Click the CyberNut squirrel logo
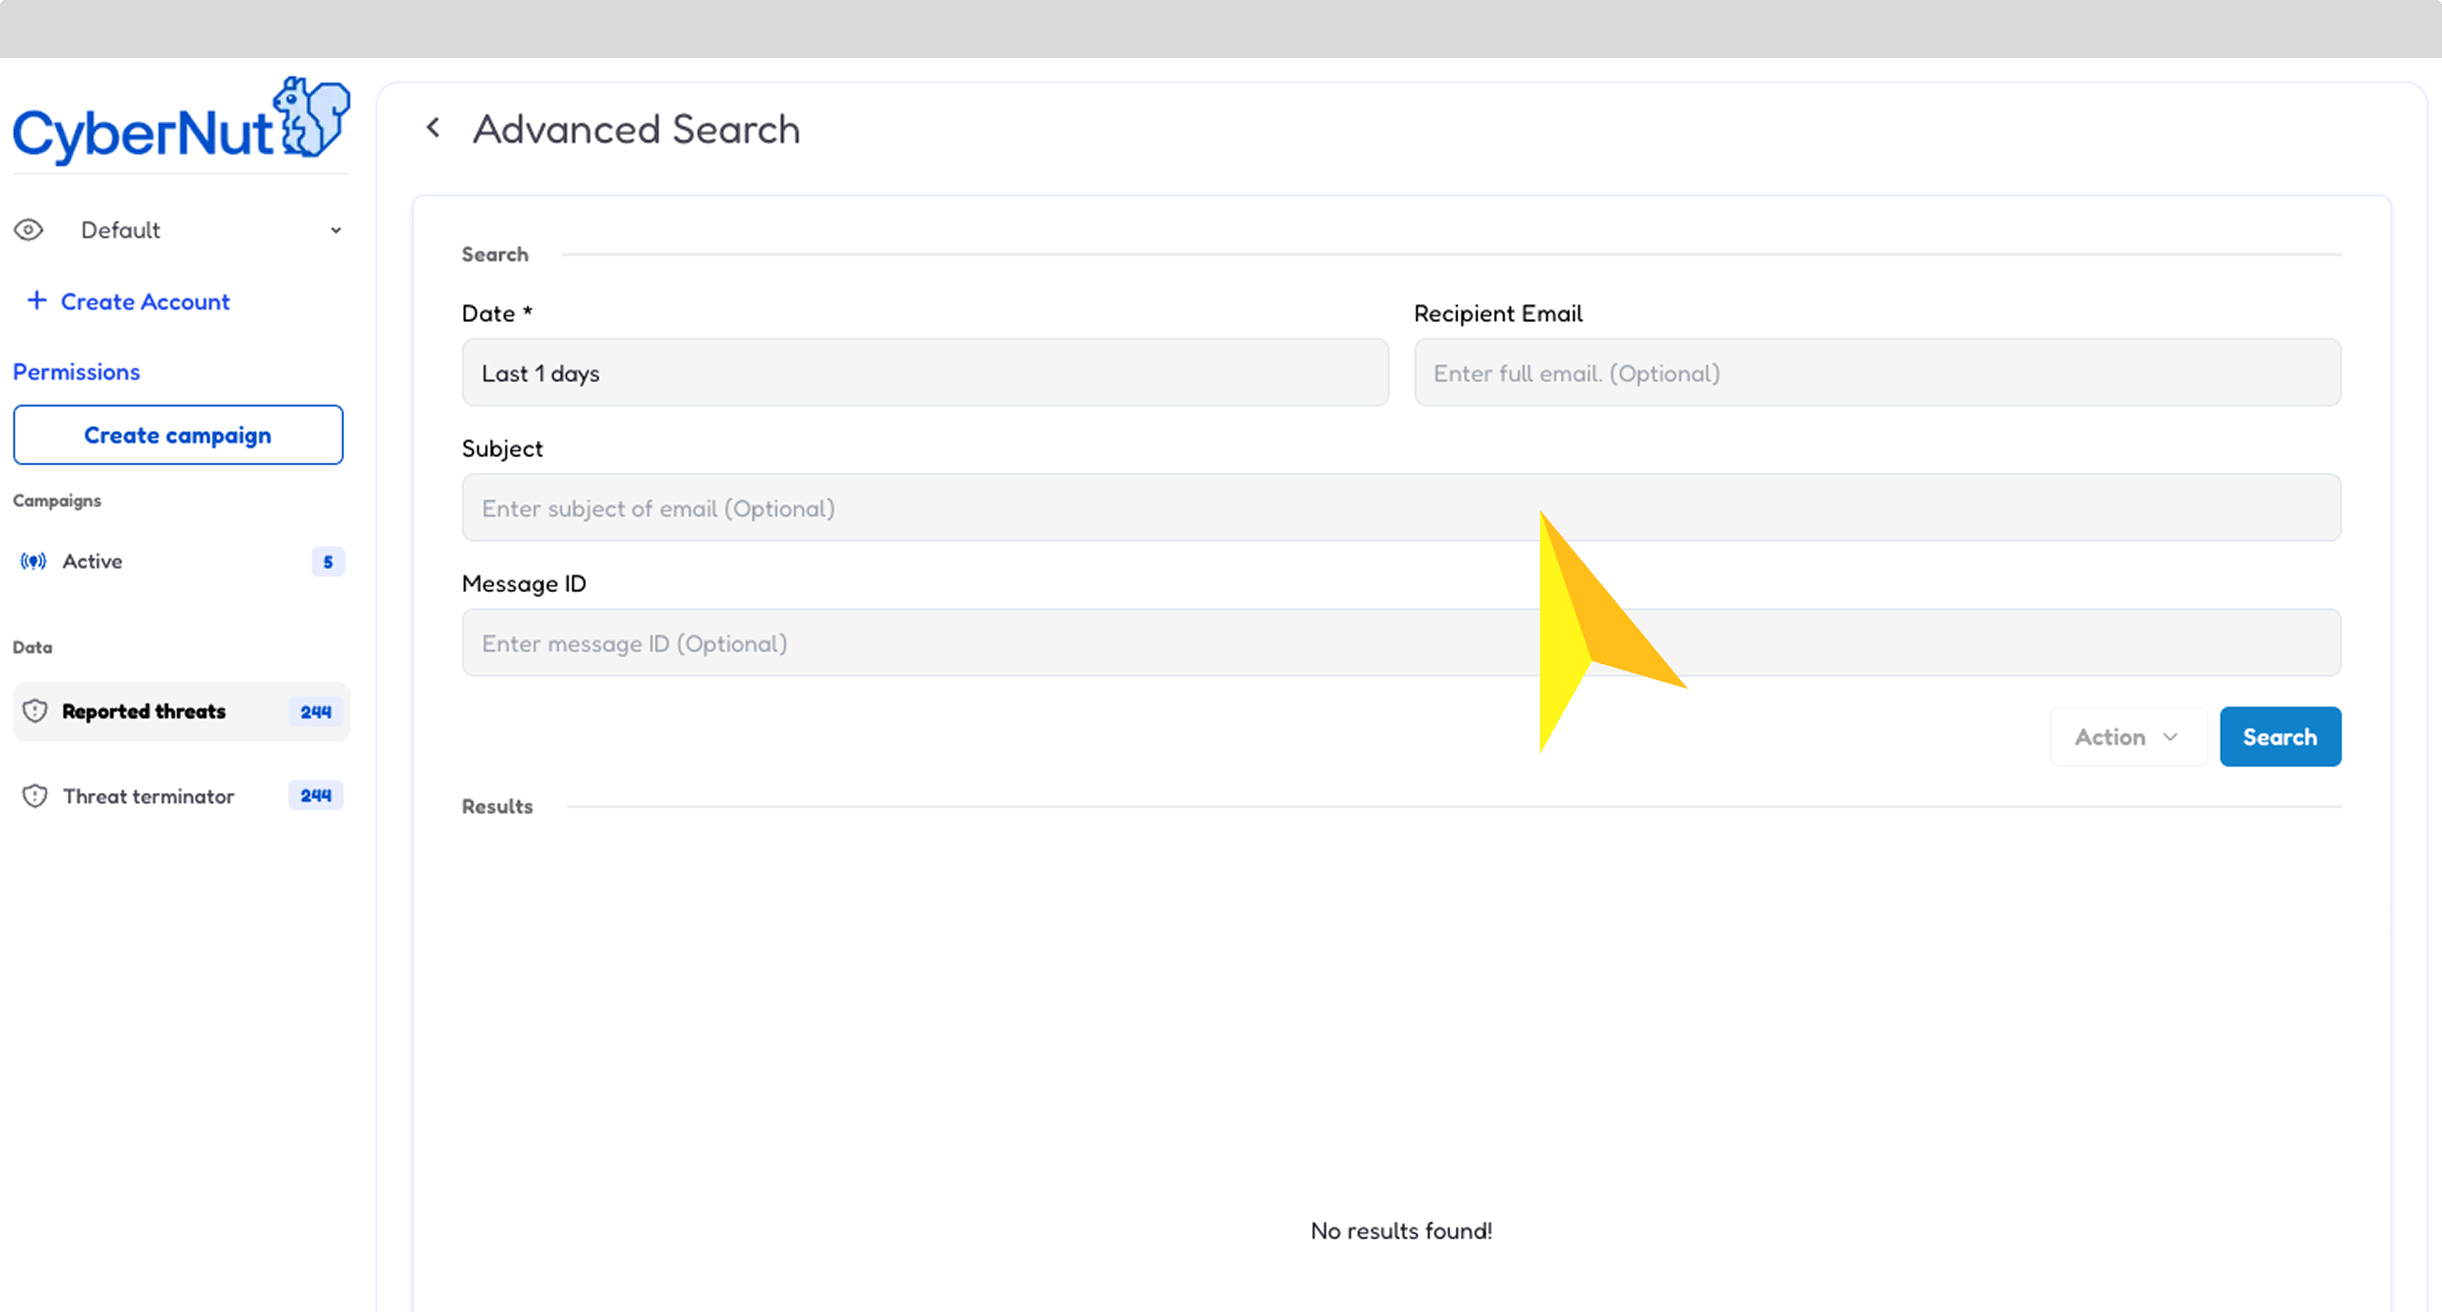This screenshot has width=2442, height=1312. [312, 118]
